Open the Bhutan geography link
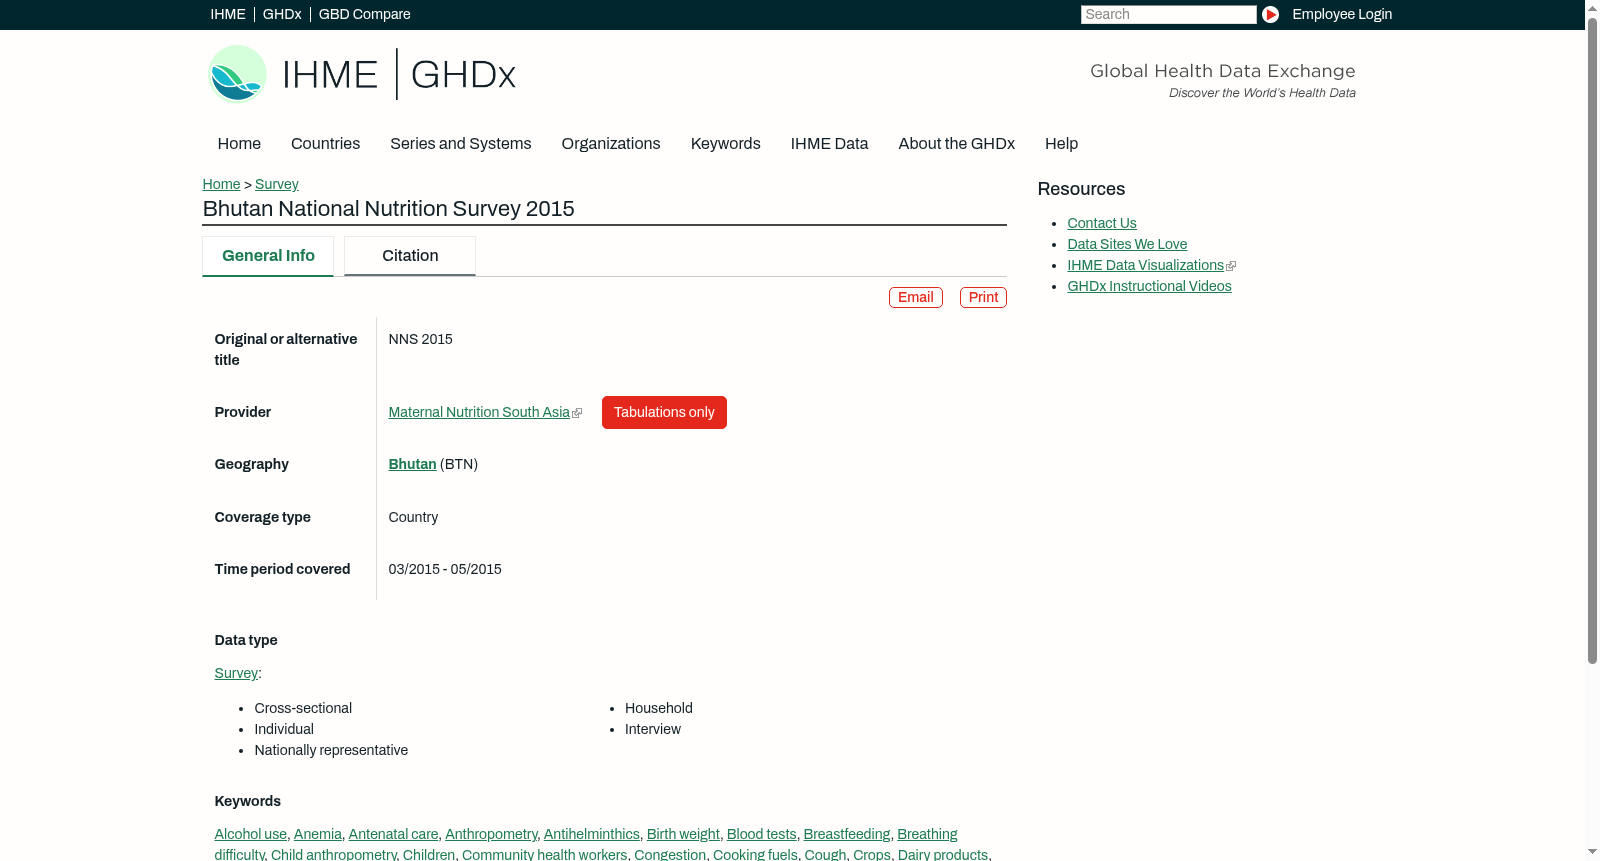 coord(412,464)
